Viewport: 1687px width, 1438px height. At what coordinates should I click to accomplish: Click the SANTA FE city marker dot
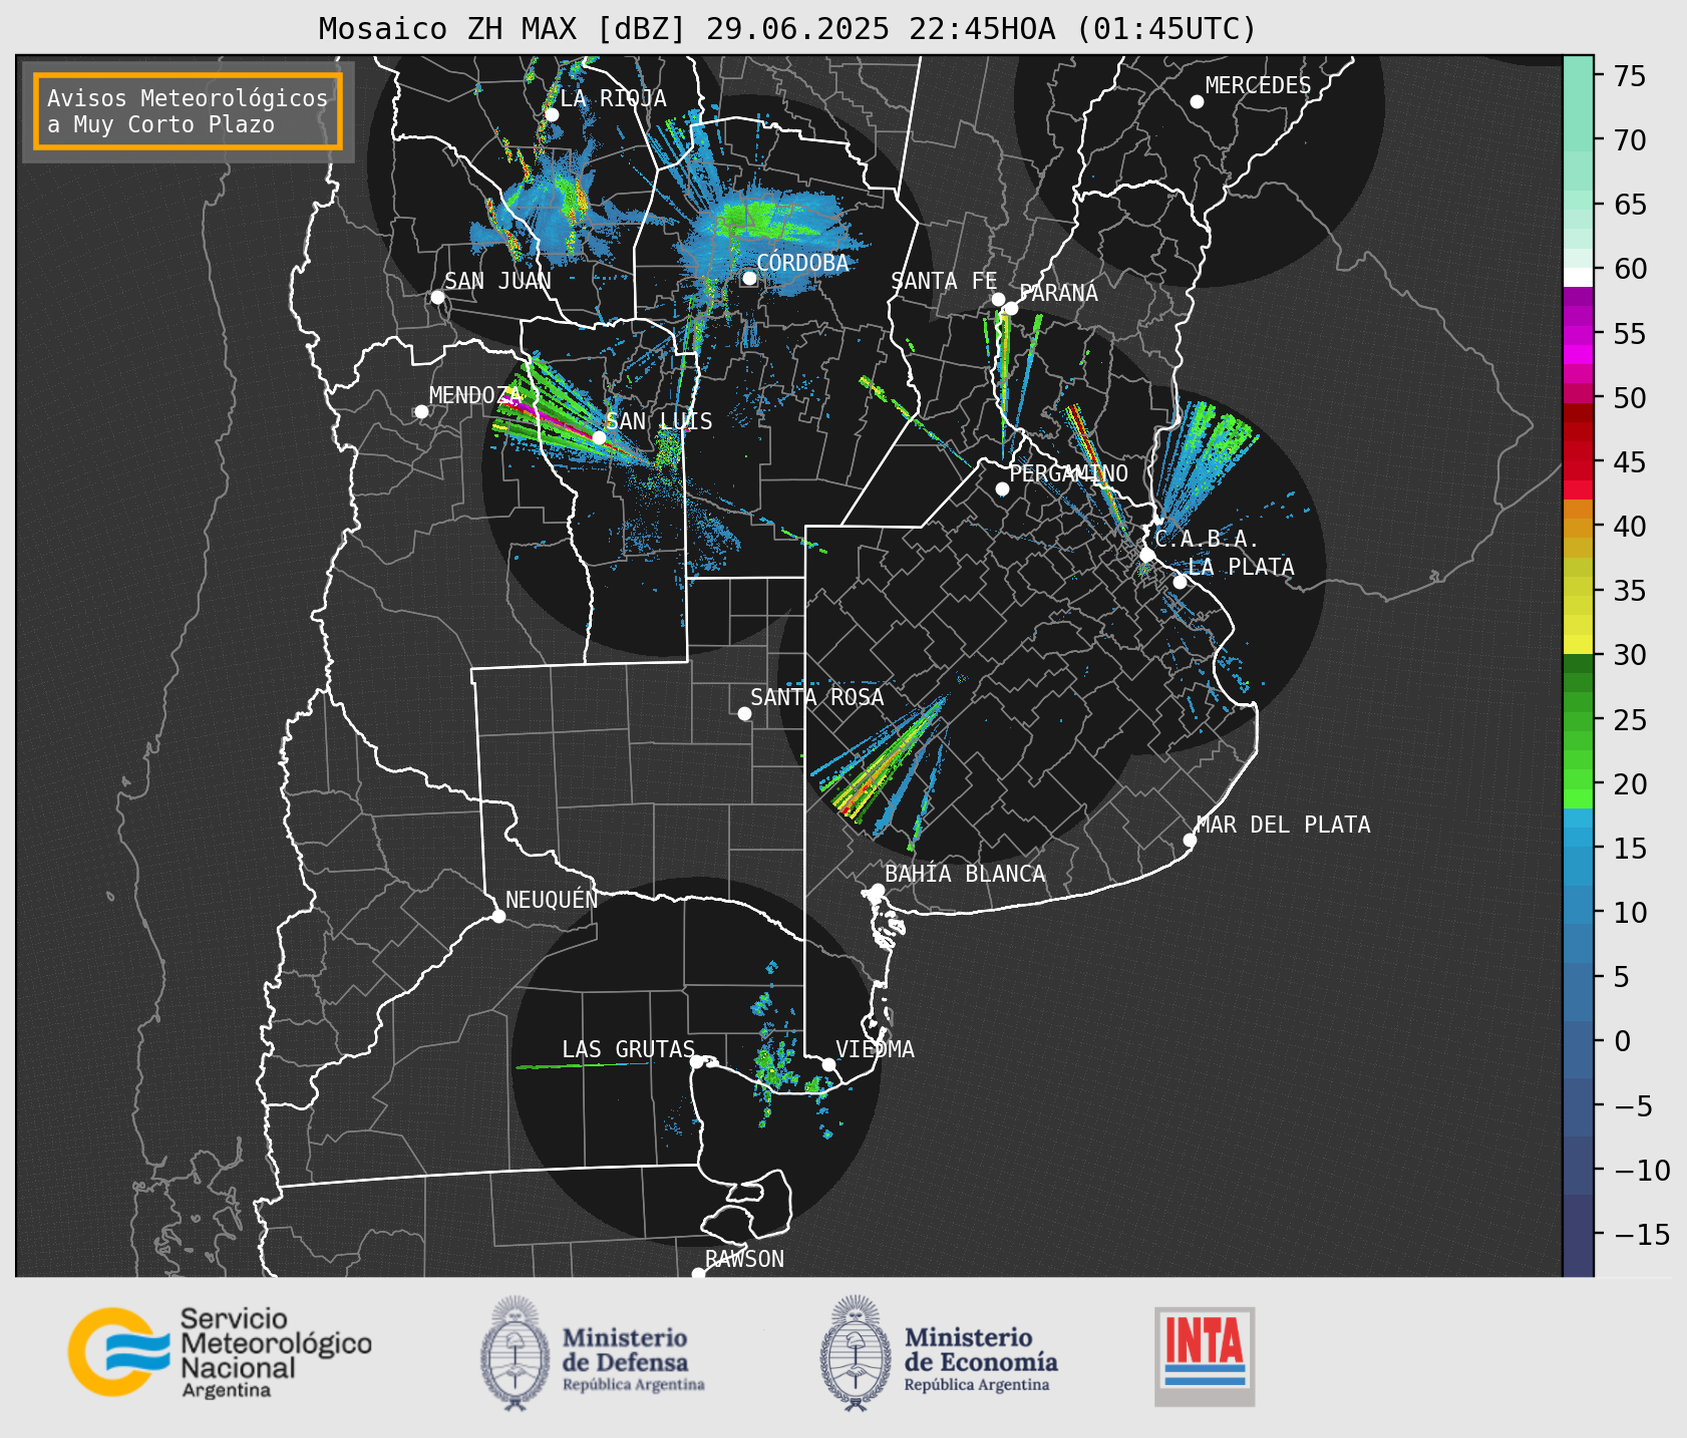click(998, 299)
